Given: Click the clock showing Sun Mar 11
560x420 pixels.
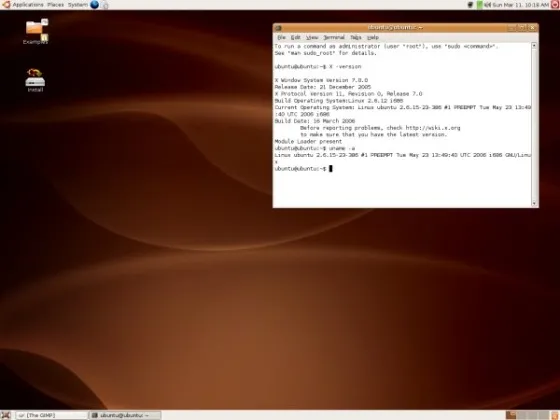Looking at the screenshot, I should 521,5.
